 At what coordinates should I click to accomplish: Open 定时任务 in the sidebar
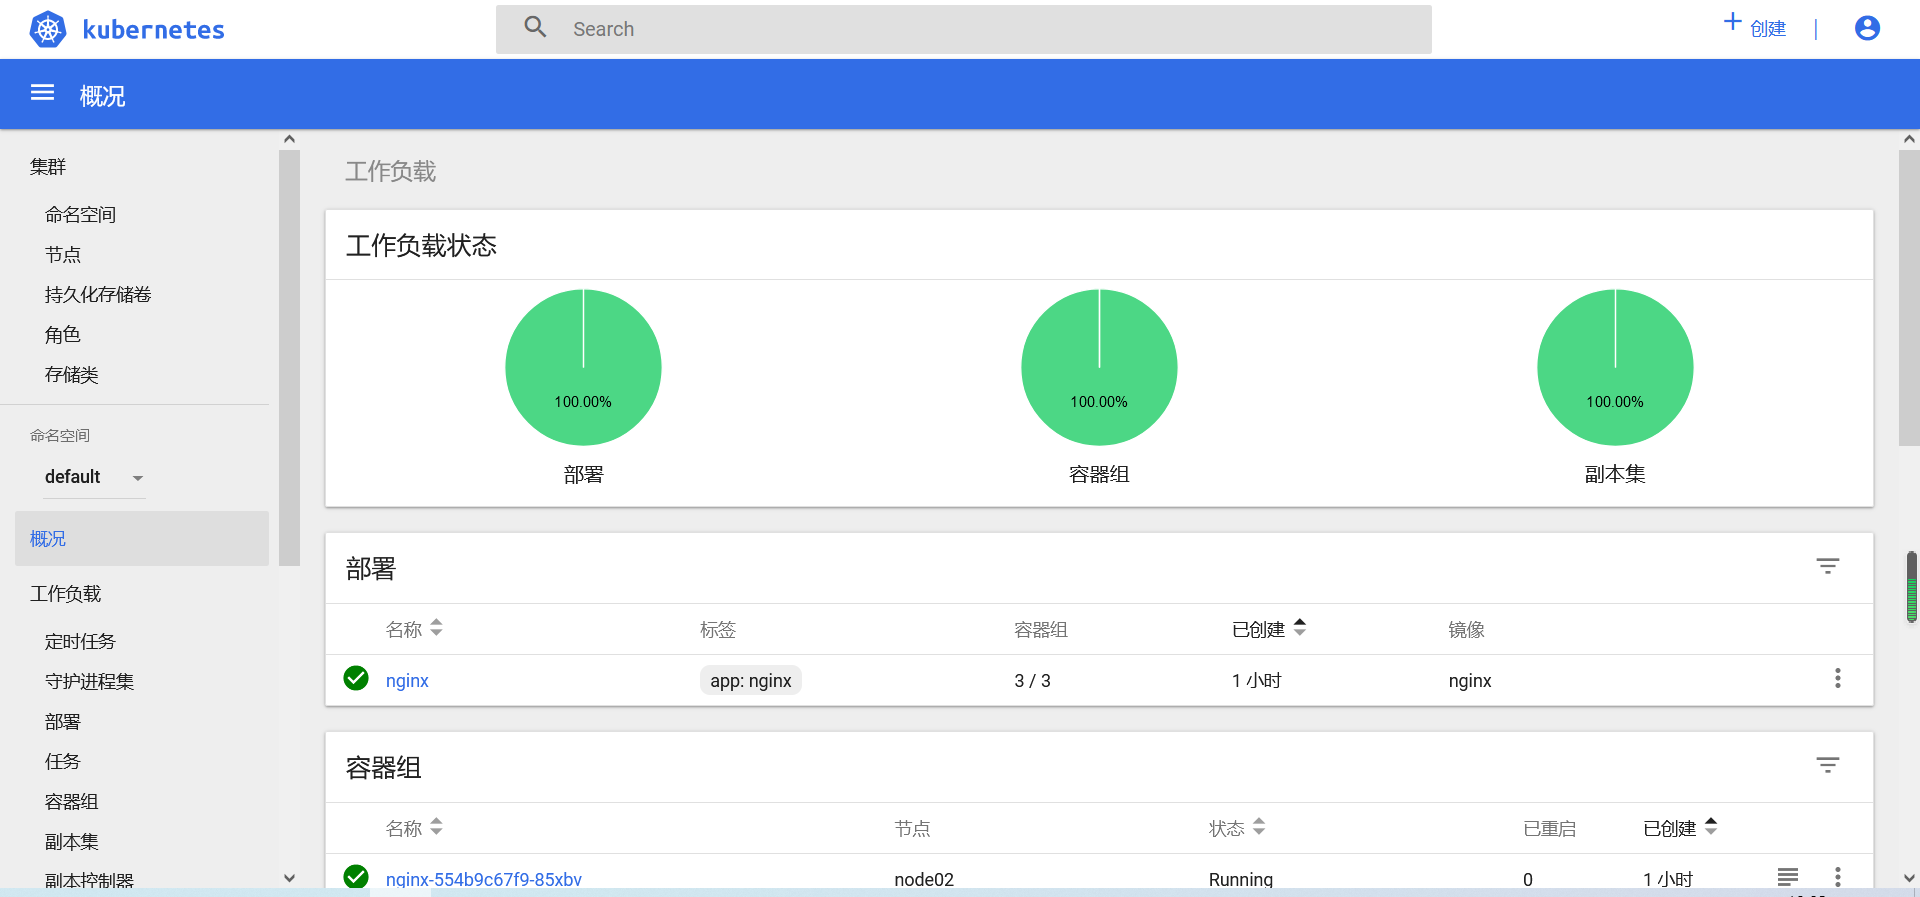(x=80, y=642)
